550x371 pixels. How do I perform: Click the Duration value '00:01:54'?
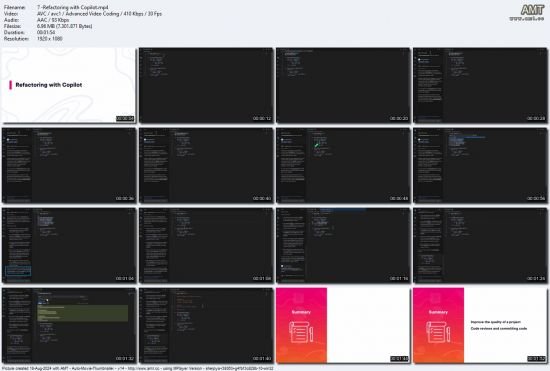tap(46, 32)
